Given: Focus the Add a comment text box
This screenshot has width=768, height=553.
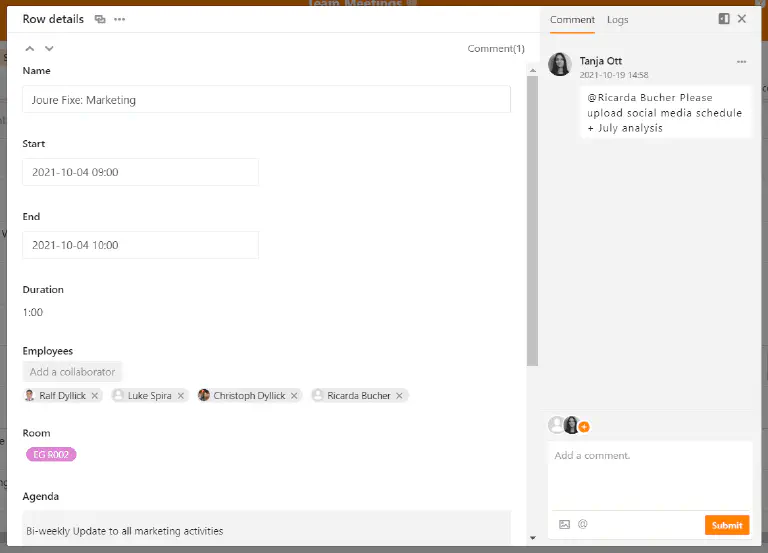Looking at the screenshot, I should (649, 476).
